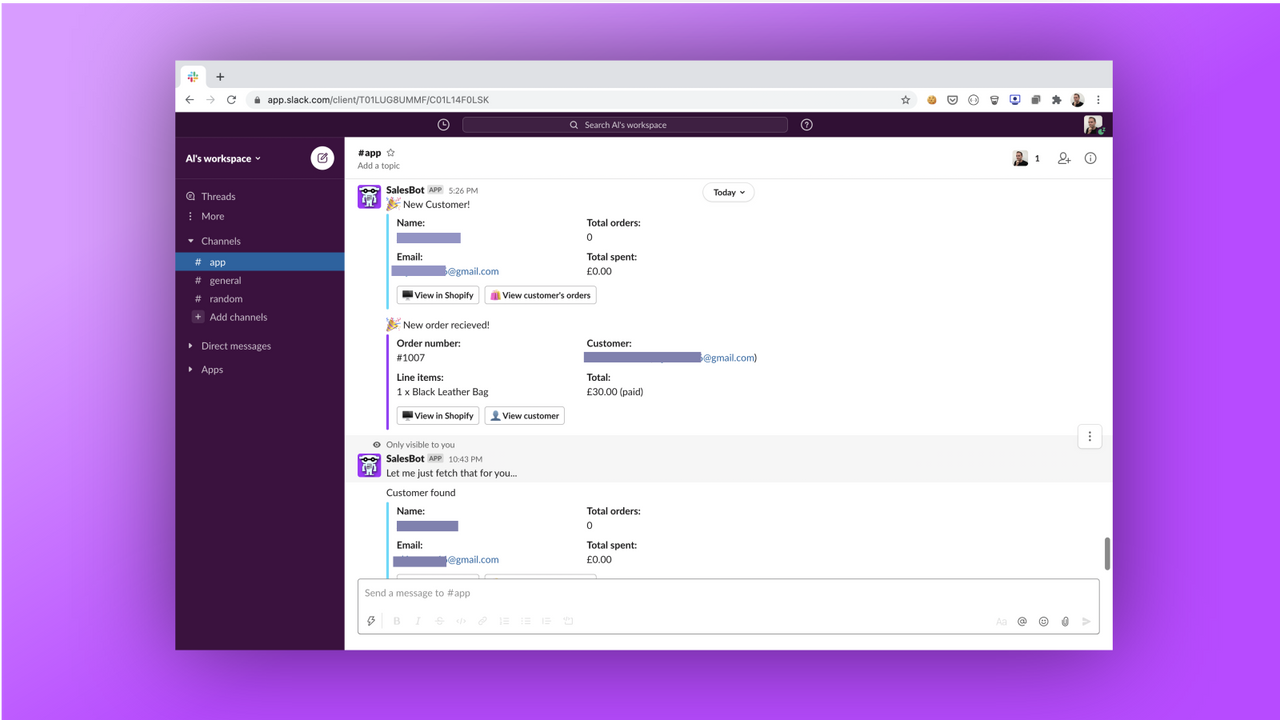Open the lightning bolt shortcuts menu
Screen dimensions: 1280x720
pyautogui.click(x=371, y=620)
